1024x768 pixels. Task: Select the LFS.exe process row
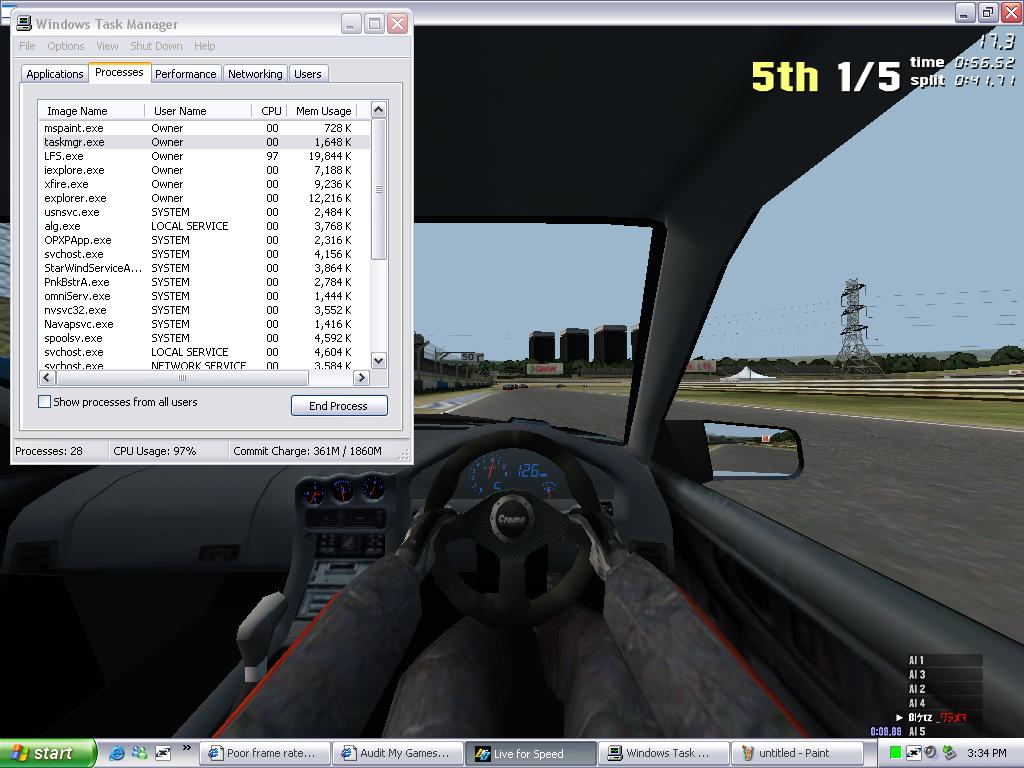[x=204, y=156]
